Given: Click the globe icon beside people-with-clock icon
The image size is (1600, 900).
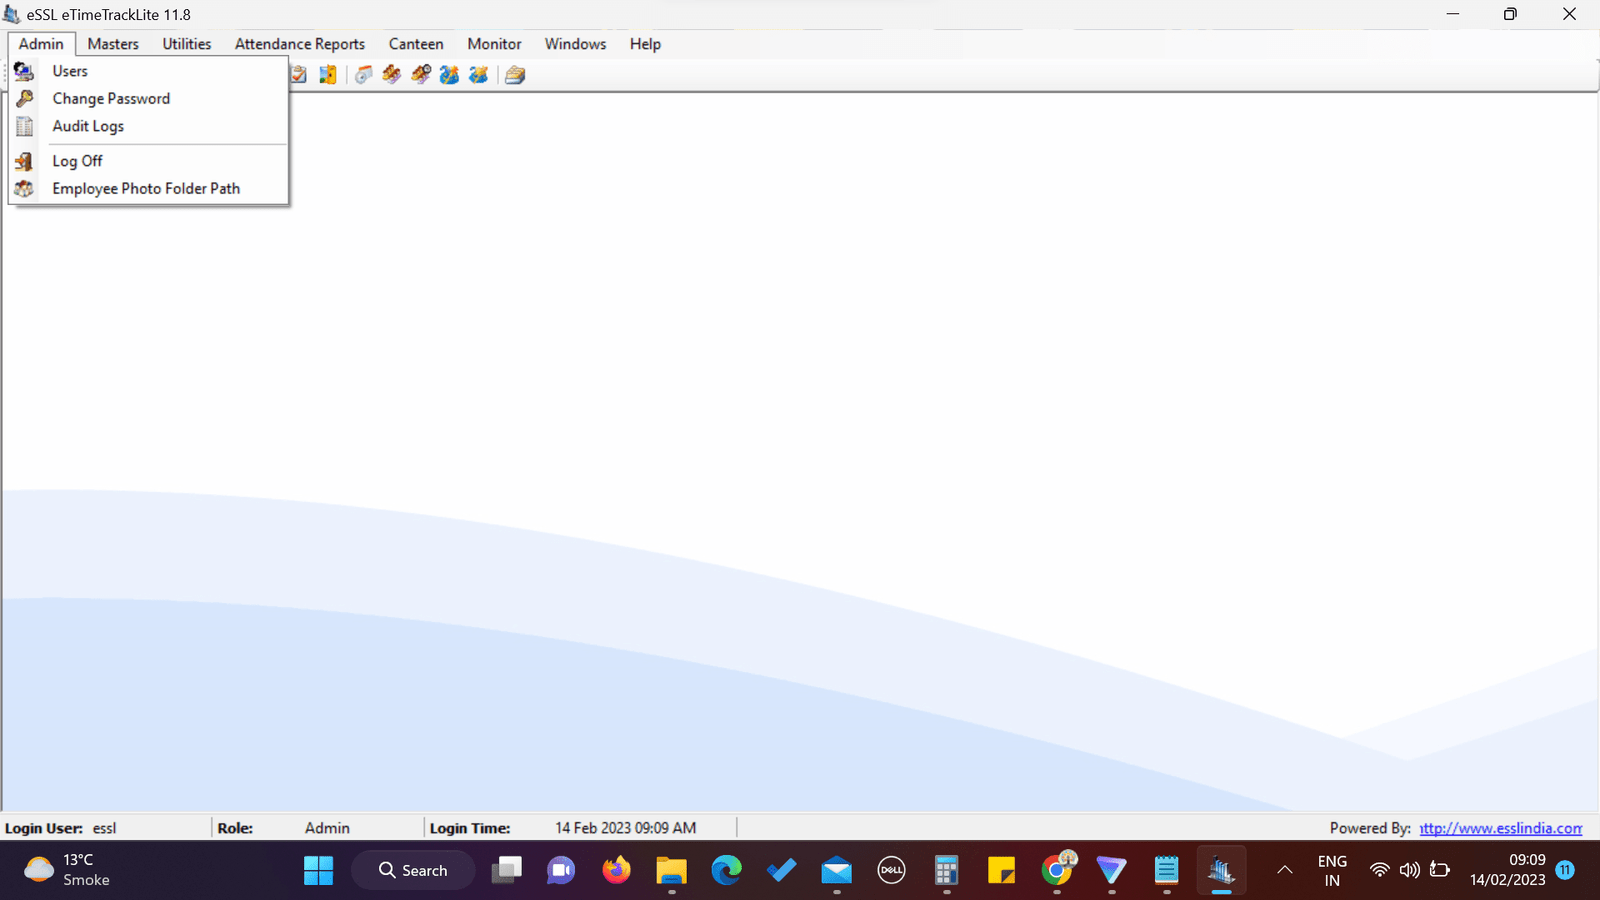Looking at the screenshot, I should [450, 75].
